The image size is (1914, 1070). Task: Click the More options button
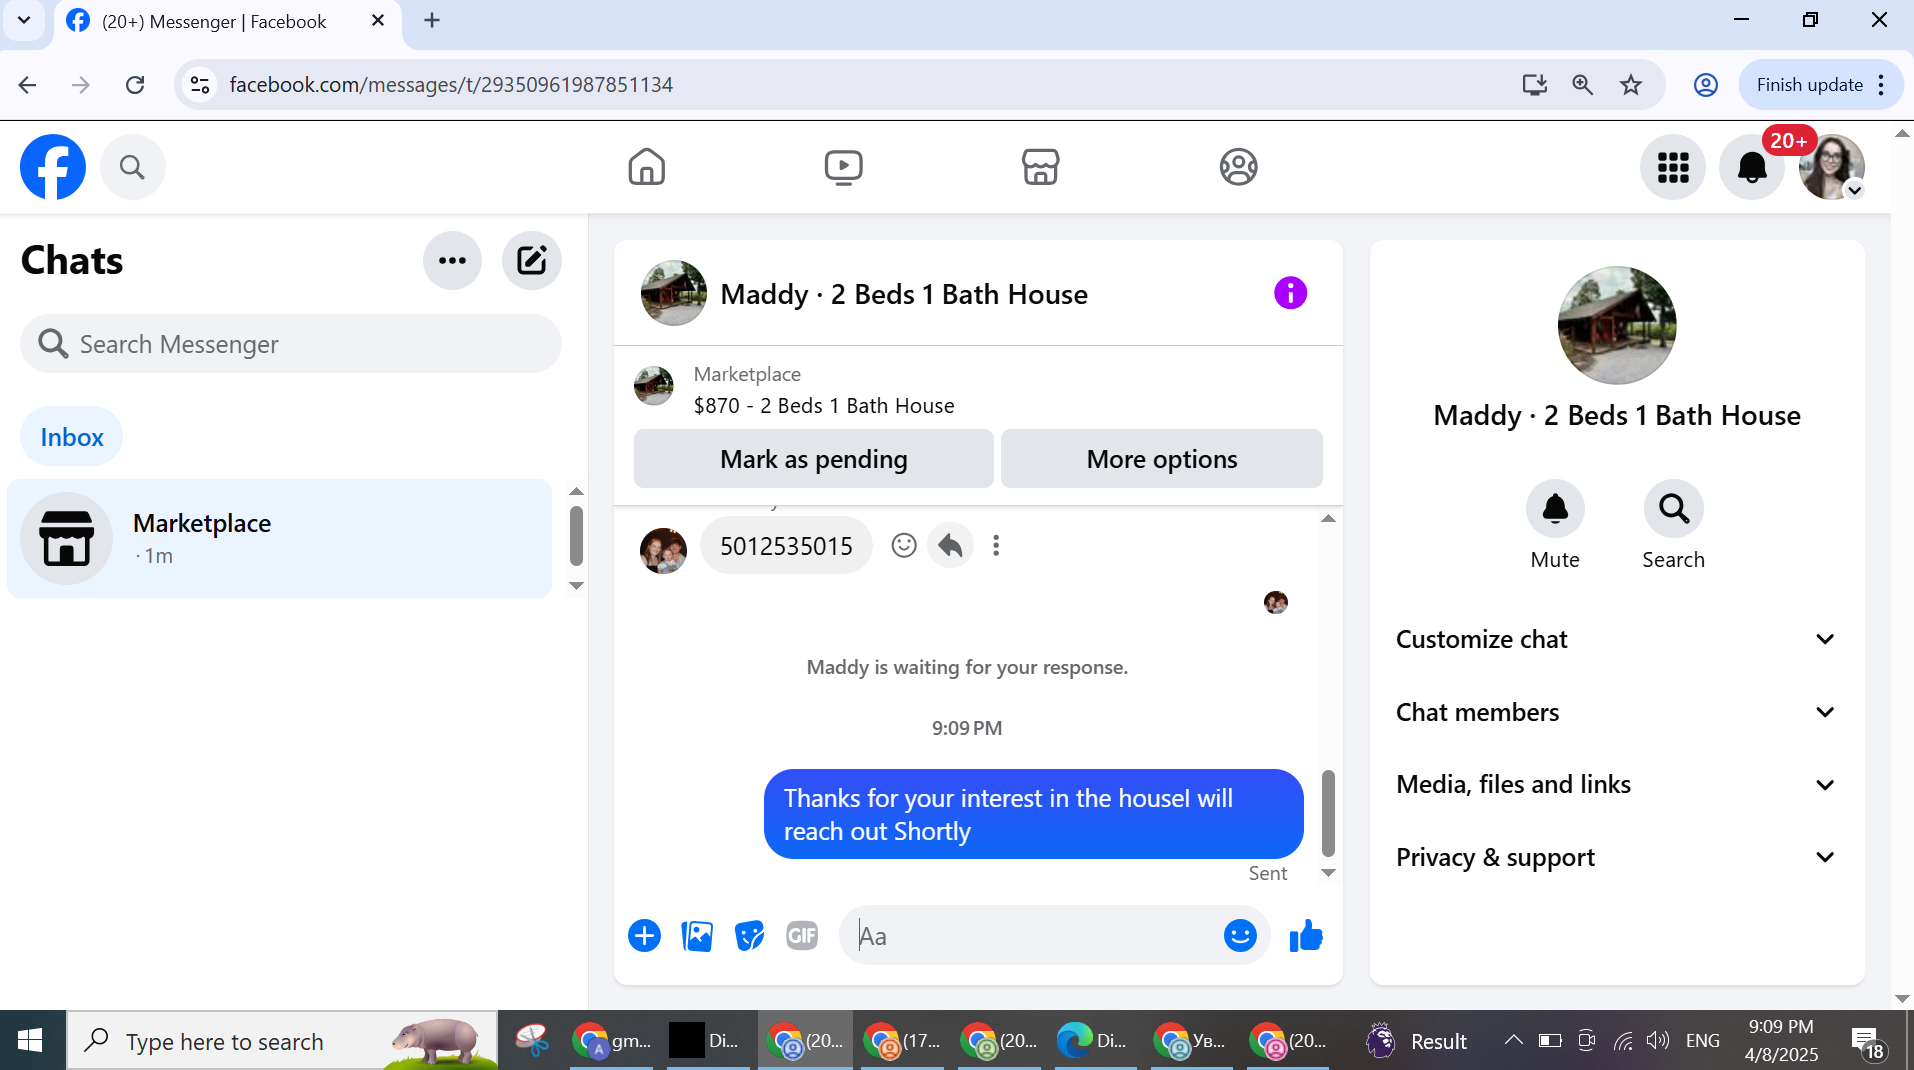(1161, 459)
